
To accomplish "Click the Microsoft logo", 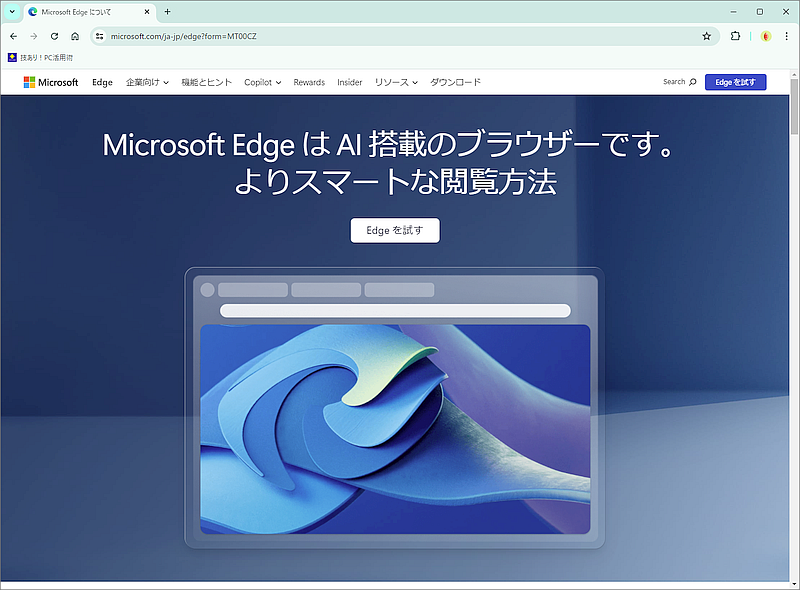I will click(x=51, y=82).
